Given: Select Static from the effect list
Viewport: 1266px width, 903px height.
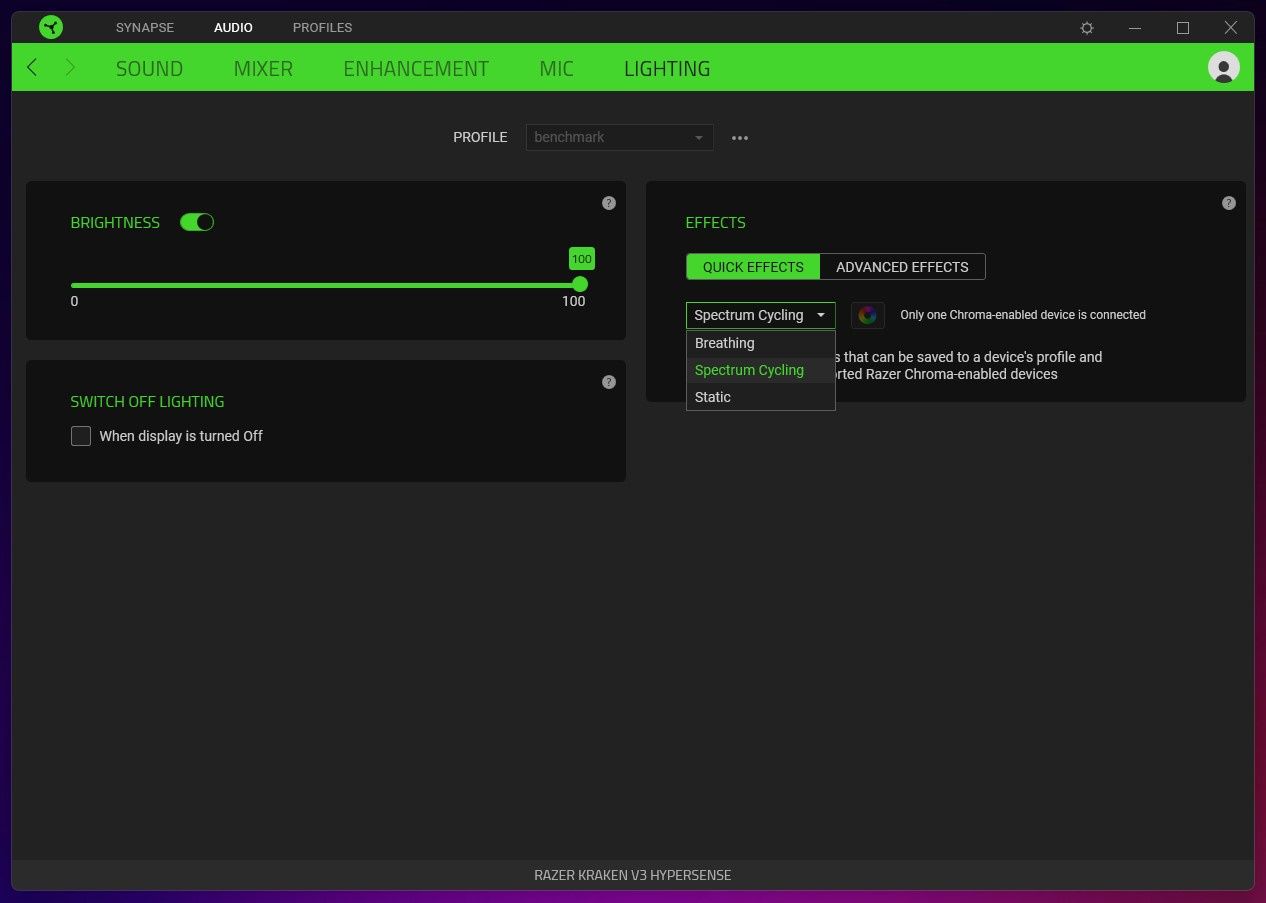Looking at the screenshot, I should tap(761, 397).
